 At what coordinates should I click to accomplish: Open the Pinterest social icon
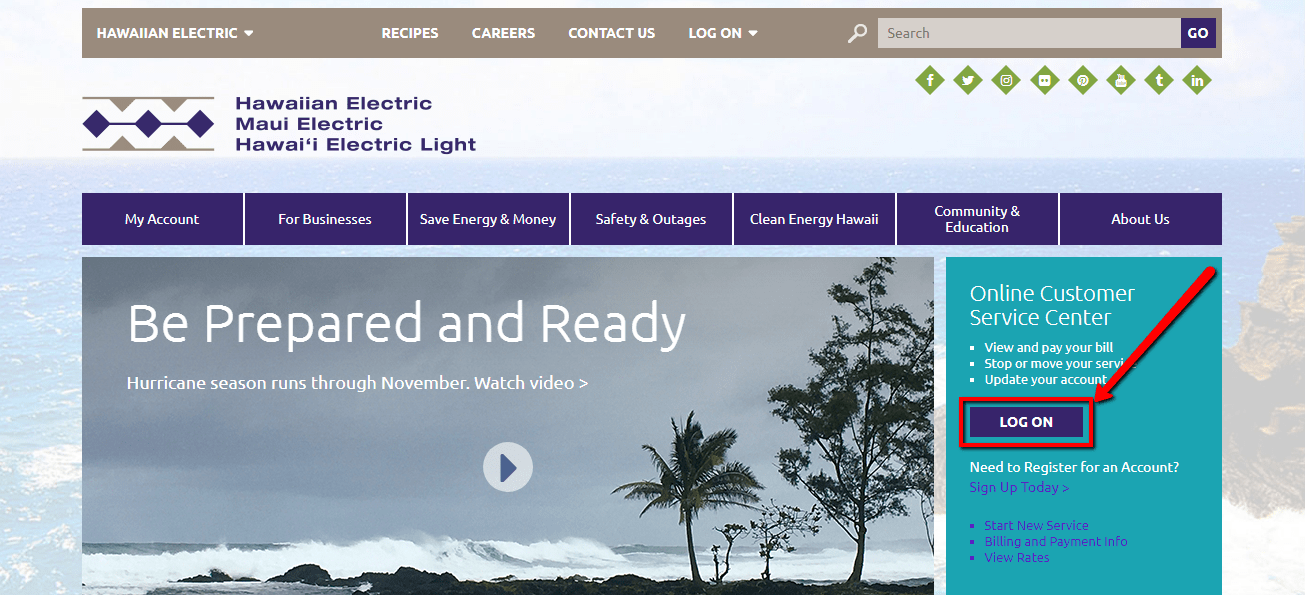[x=1082, y=80]
